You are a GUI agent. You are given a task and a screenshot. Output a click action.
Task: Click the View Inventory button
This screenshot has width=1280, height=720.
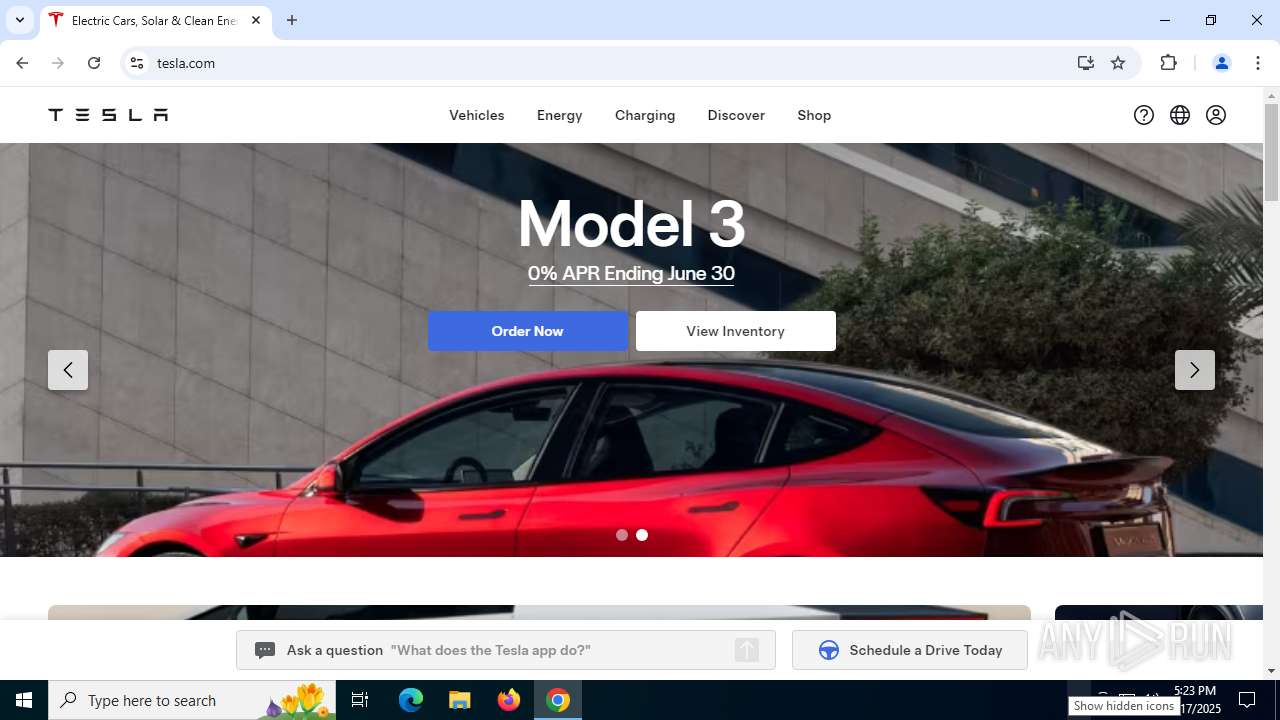pos(736,331)
